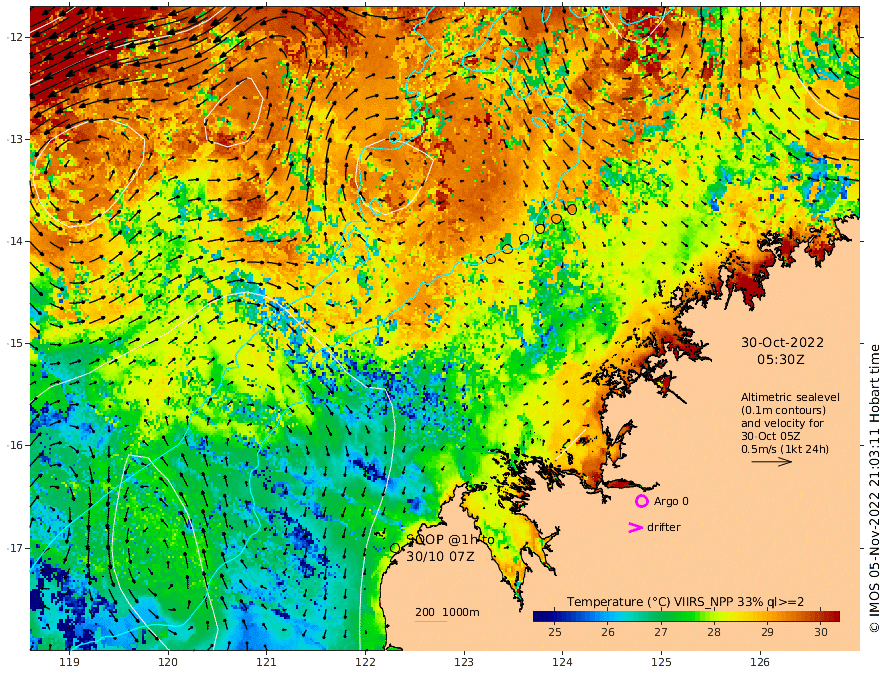Click the IMOS copyright timestamp text
This screenshot has width=880, height=680.
pos(874,489)
